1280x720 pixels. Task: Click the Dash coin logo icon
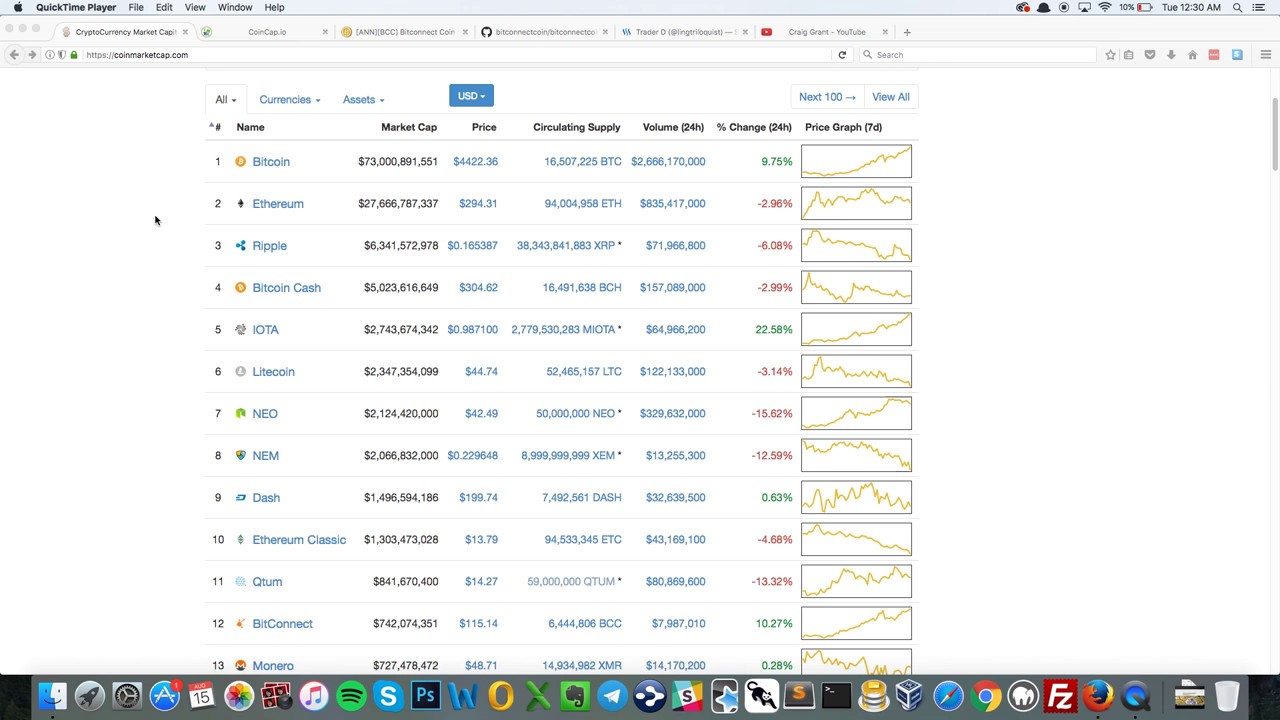click(x=240, y=497)
